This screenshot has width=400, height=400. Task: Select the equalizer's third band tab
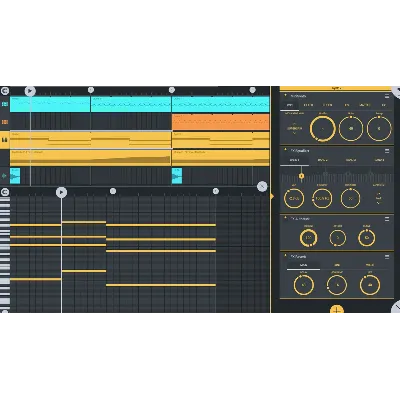(x=351, y=160)
